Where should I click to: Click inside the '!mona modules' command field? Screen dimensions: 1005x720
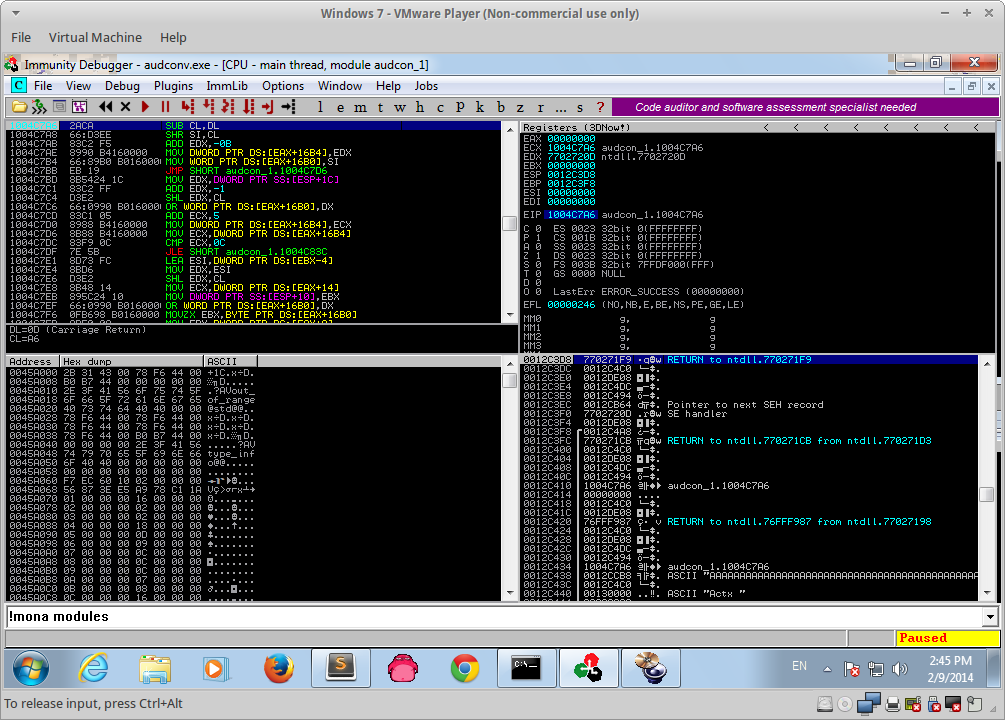[300, 616]
